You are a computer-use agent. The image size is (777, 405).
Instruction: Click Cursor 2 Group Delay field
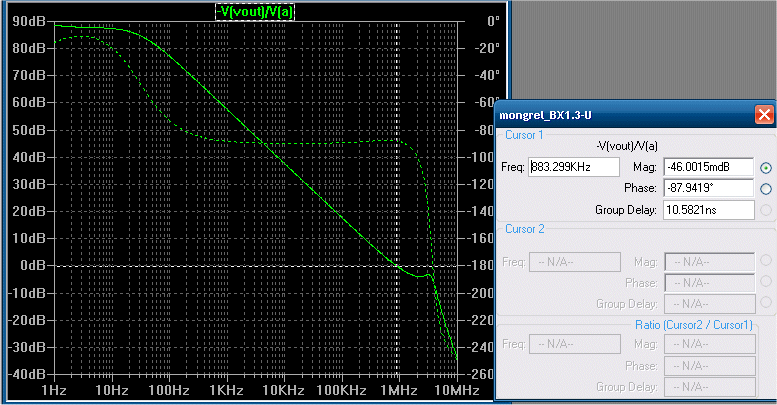[x=710, y=304]
